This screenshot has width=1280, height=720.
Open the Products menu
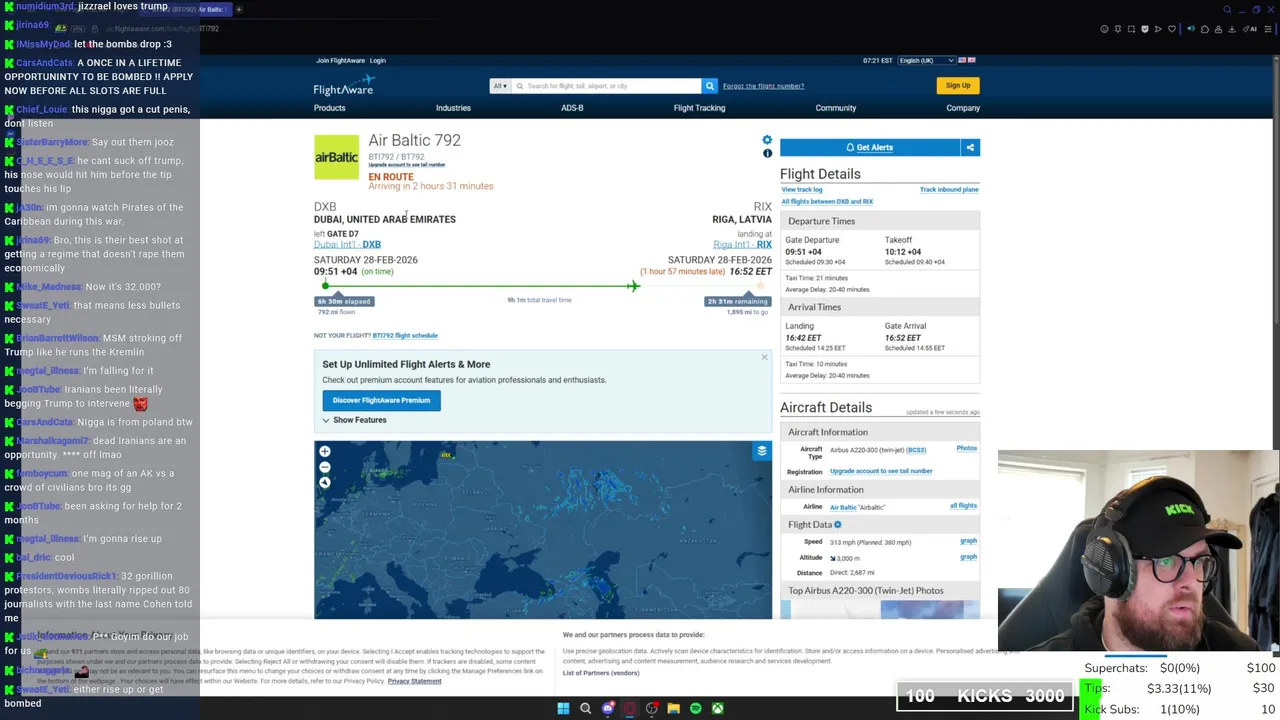(329, 108)
